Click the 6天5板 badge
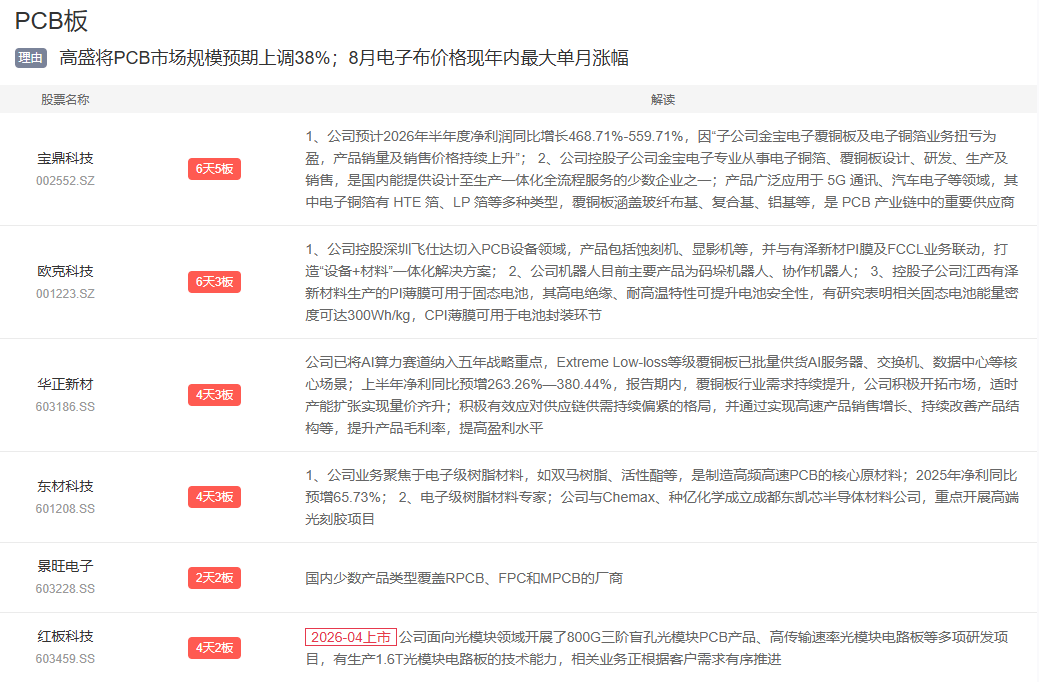 pyautogui.click(x=214, y=169)
